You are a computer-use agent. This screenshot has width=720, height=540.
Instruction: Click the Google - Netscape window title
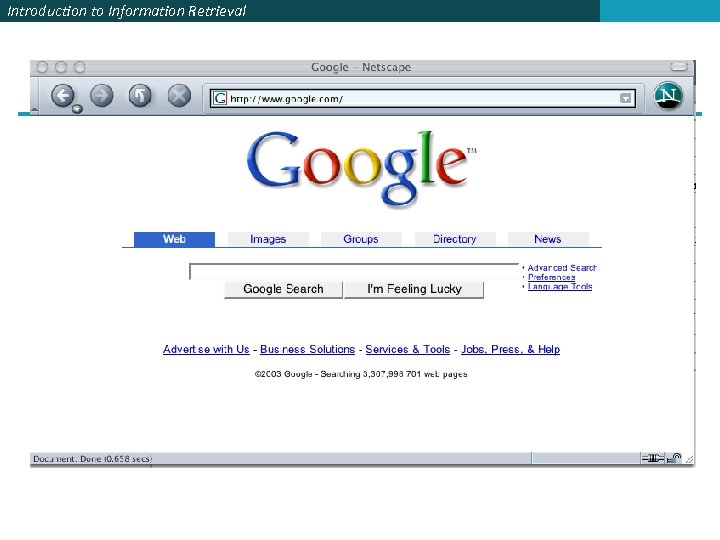361,68
